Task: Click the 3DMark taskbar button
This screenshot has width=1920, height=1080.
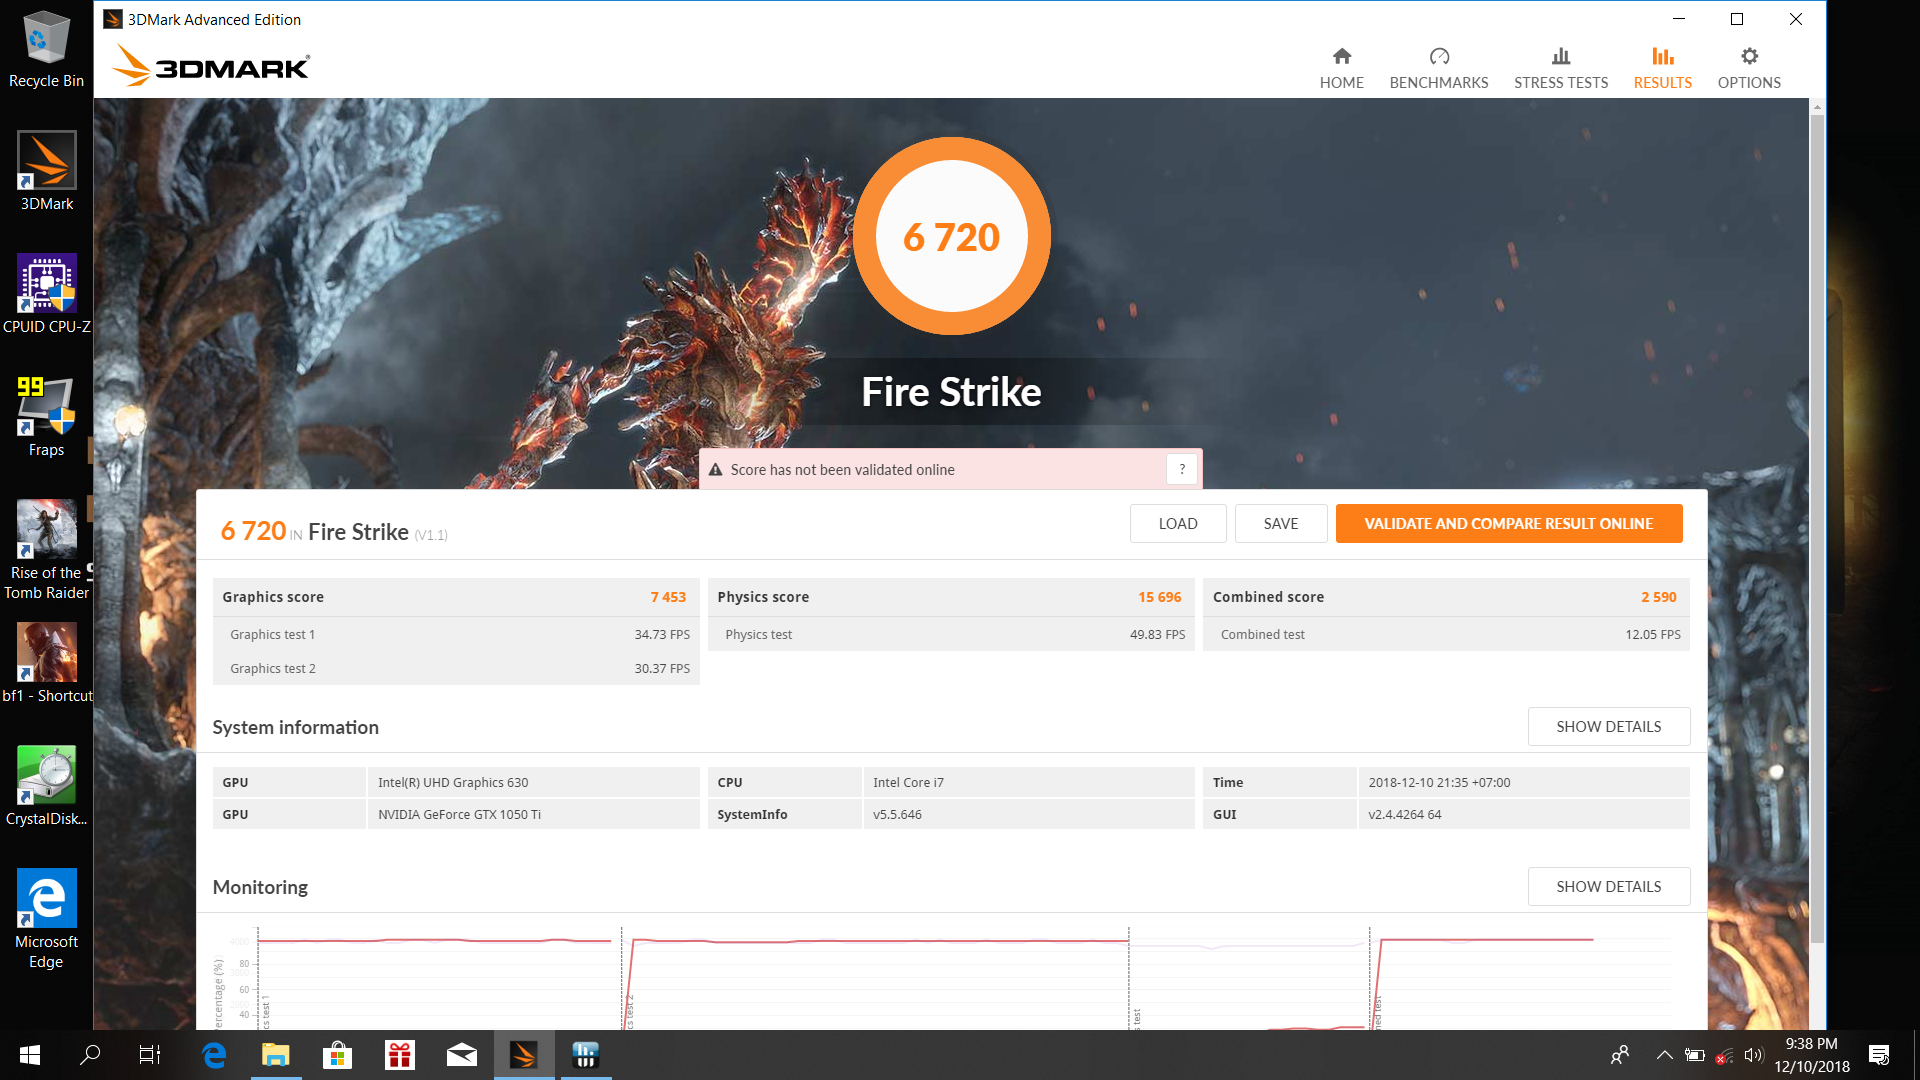Action: [524, 1055]
